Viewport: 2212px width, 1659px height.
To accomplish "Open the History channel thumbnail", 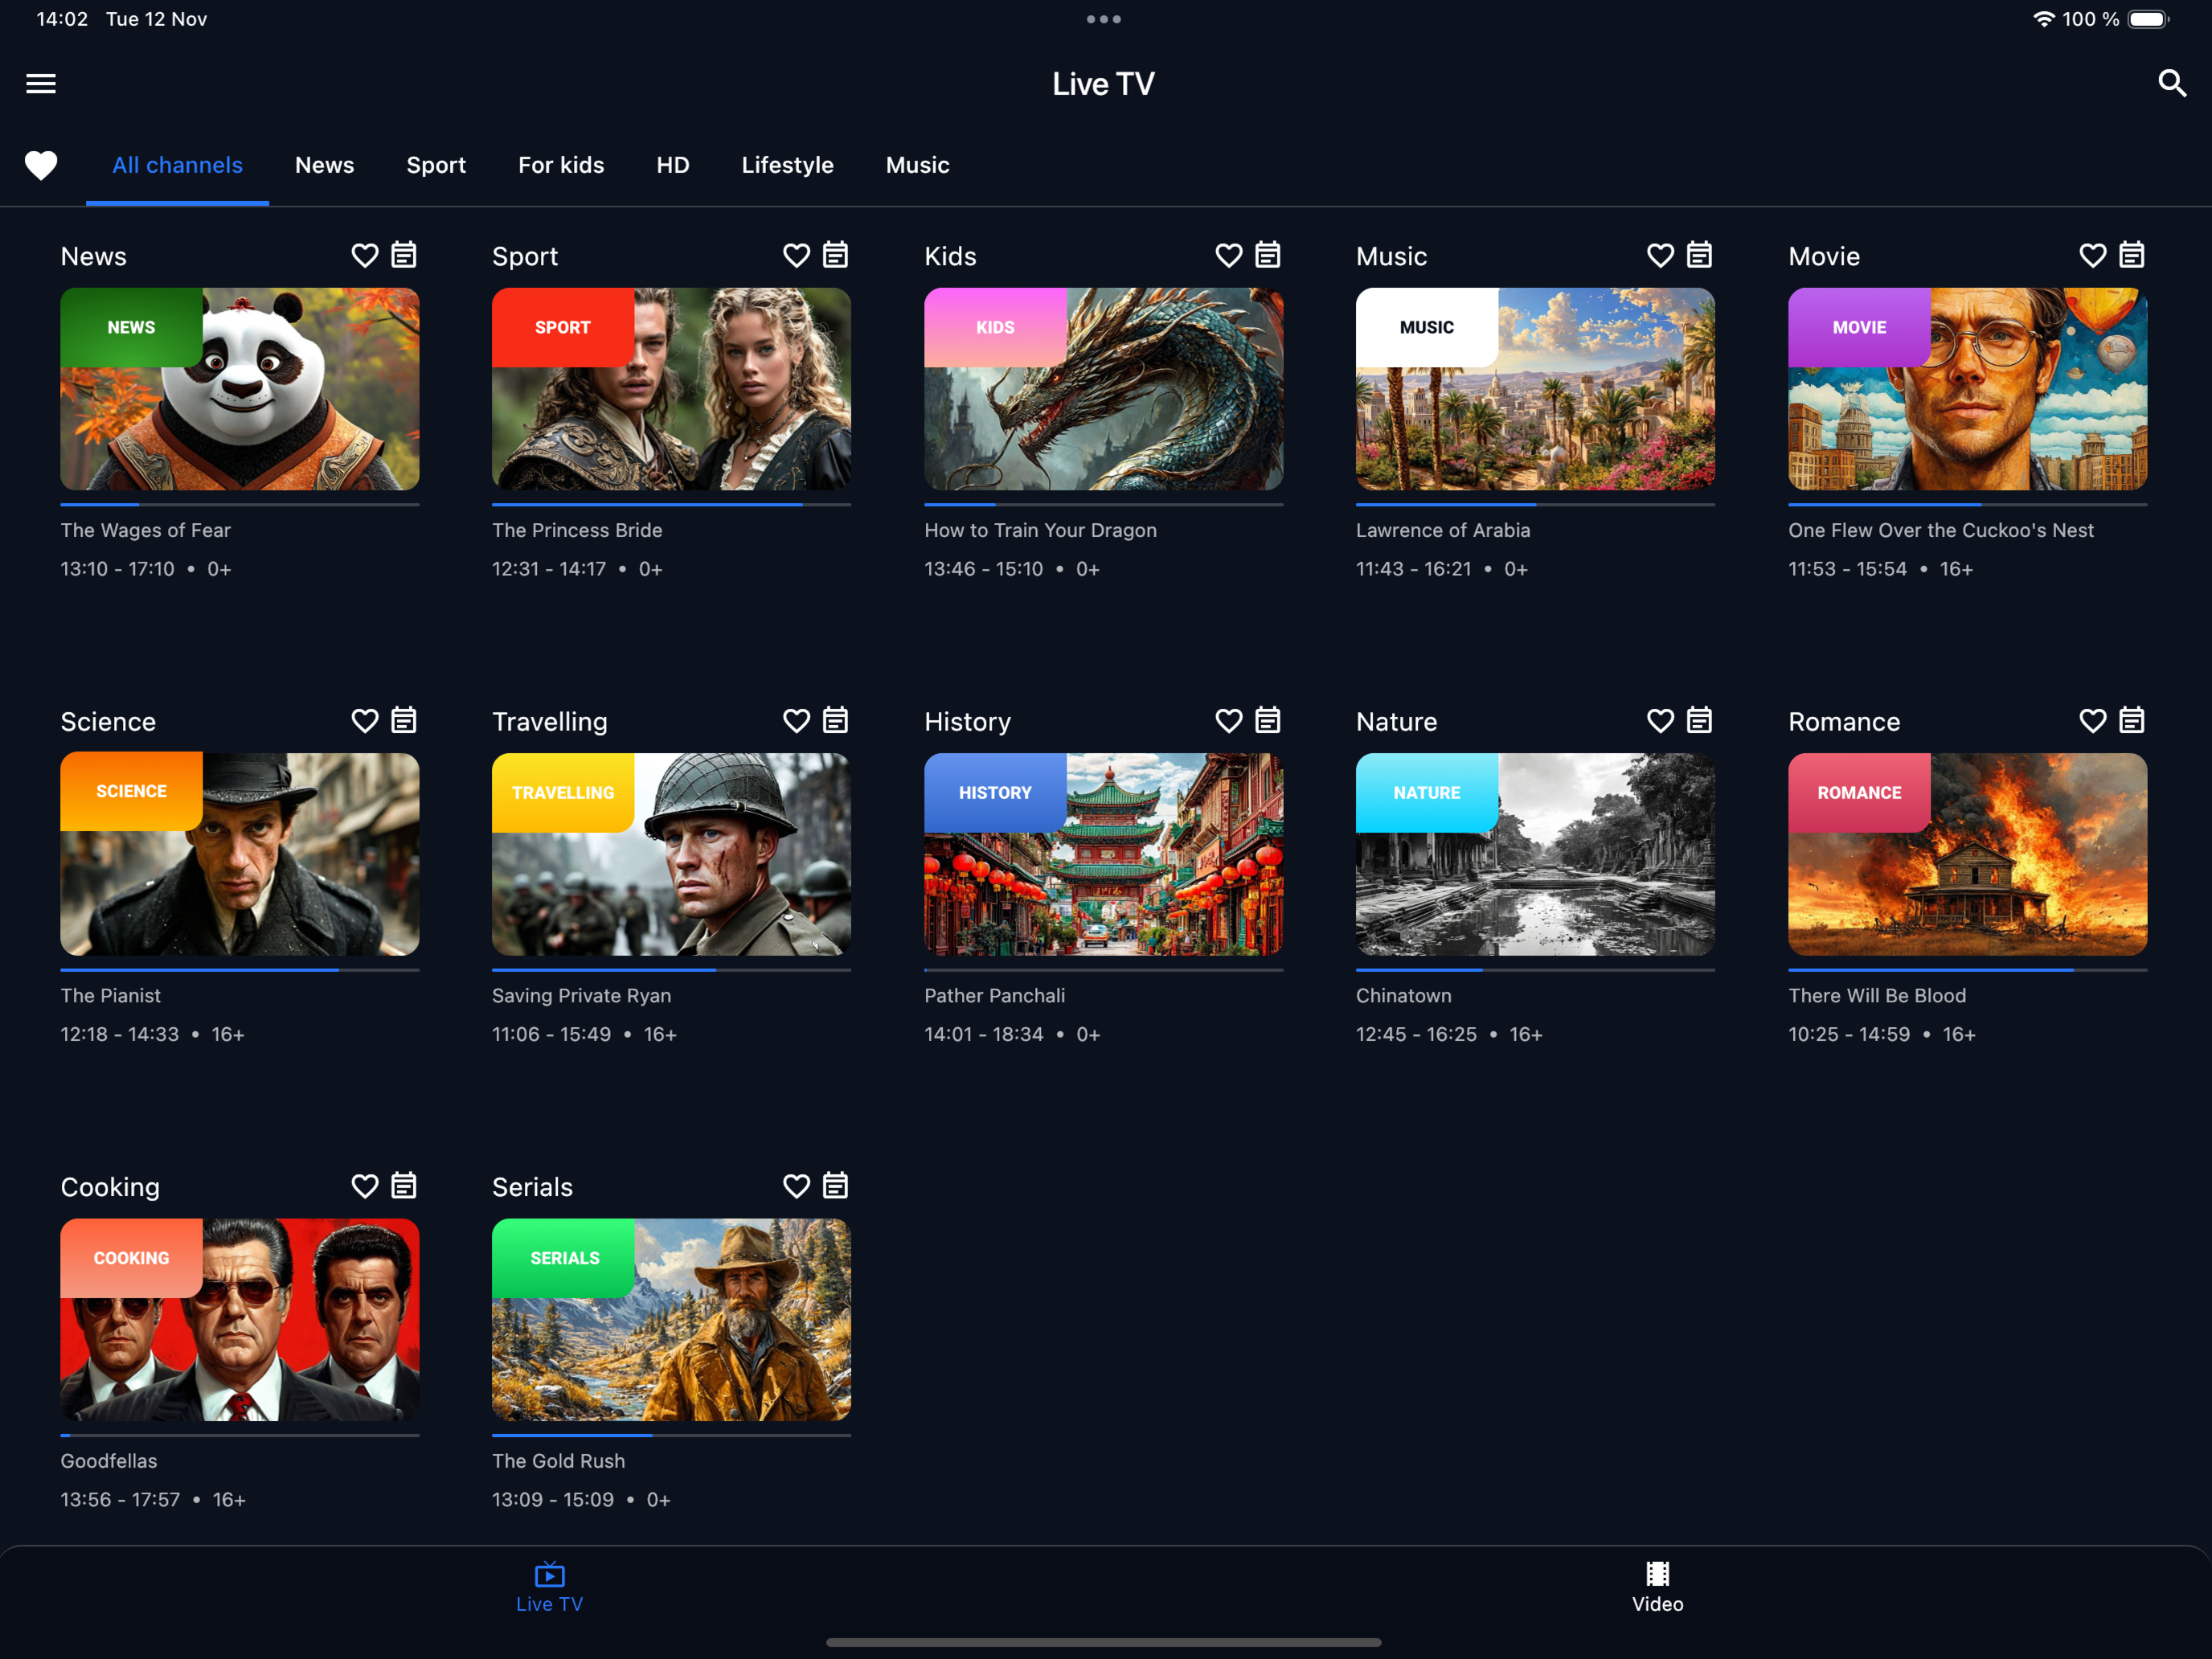I will click(1103, 854).
